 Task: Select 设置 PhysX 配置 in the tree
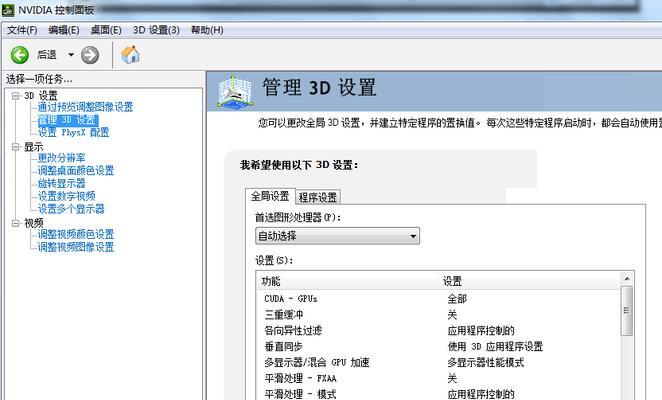[x=73, y=133]
